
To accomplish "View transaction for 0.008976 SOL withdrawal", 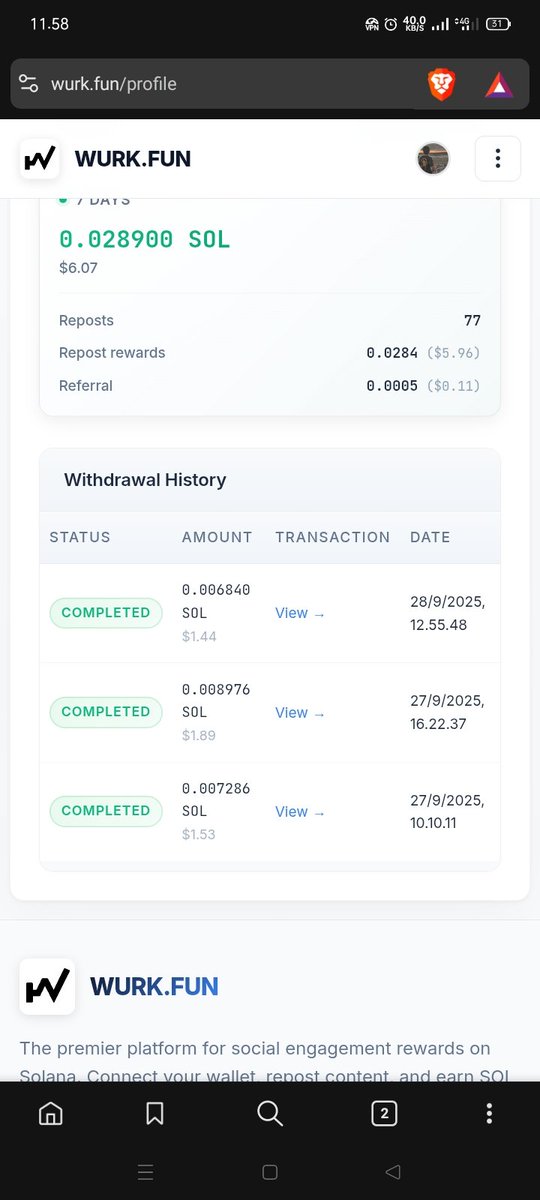I will click(x=300, y=713).
